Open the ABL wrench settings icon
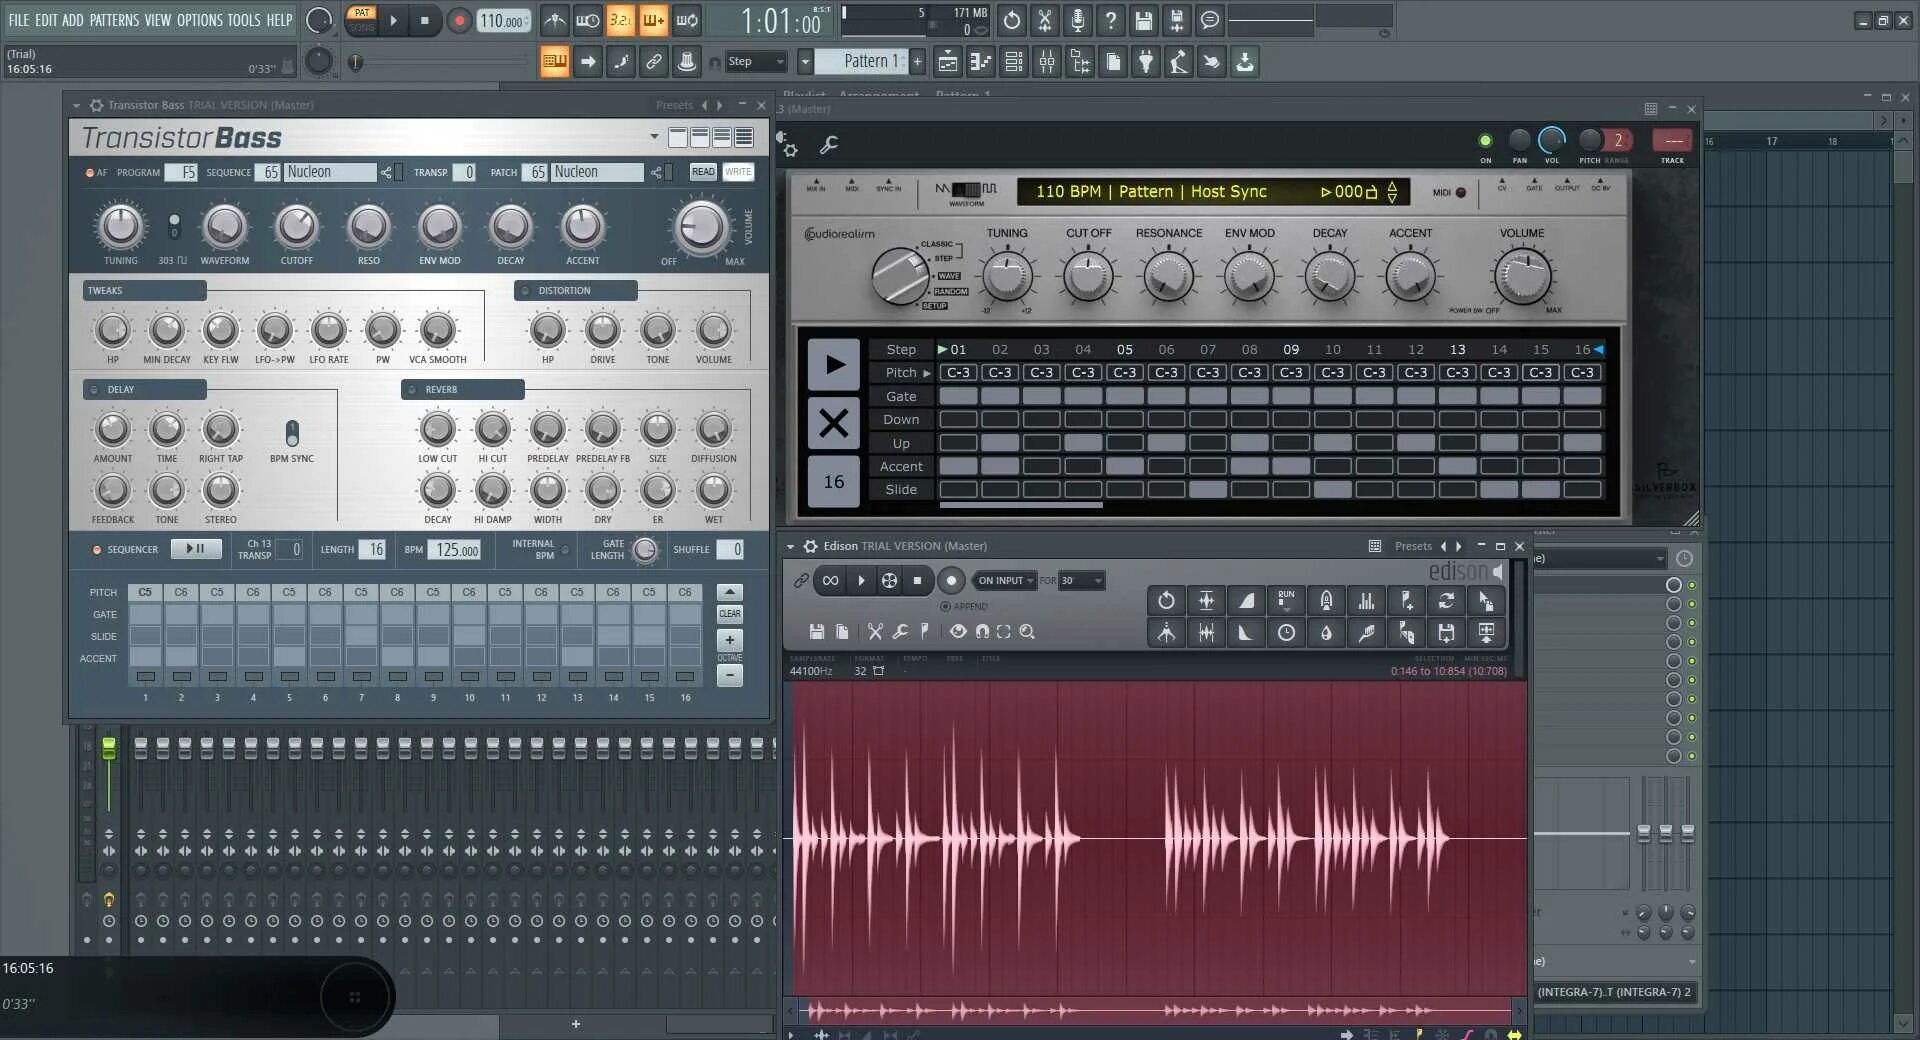The width and height of the screenshot is (1920, 1040). point(829,146)
